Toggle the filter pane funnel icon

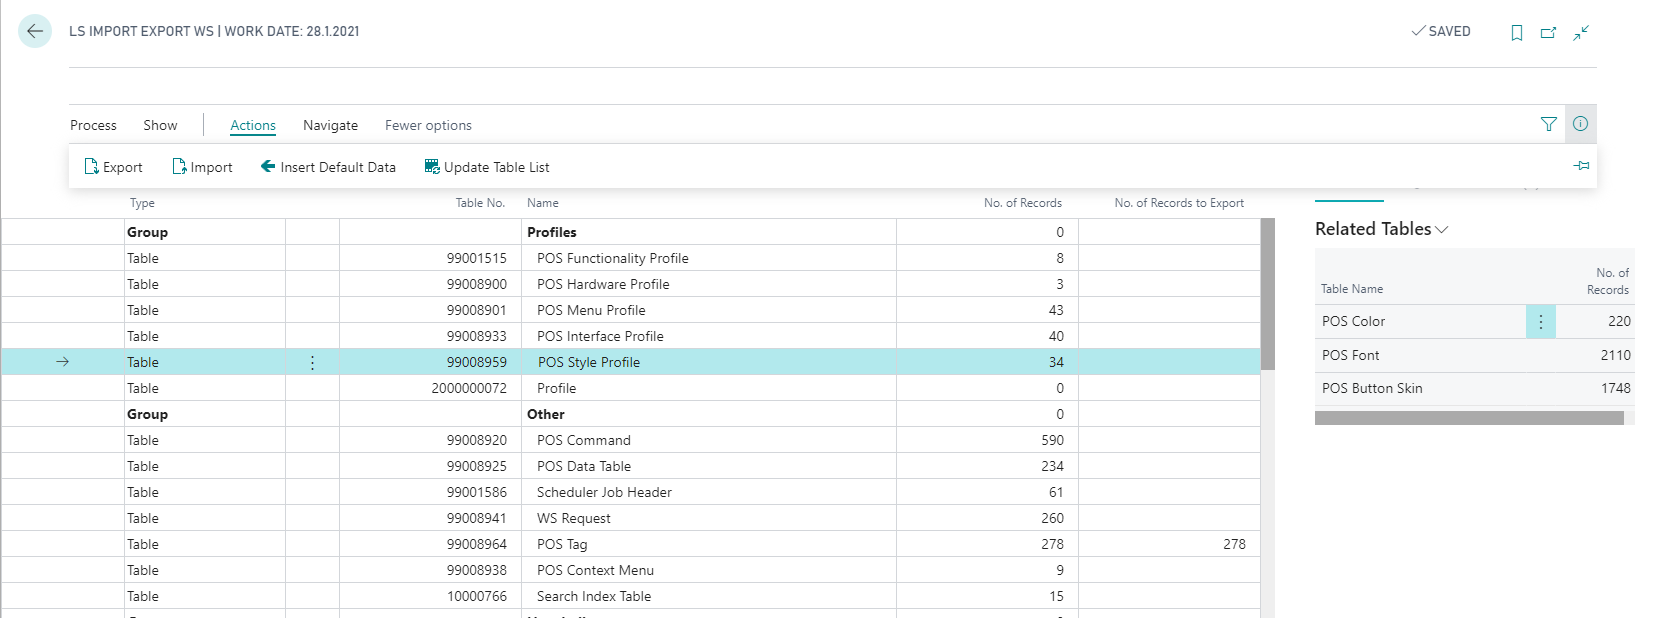(x=1548, y=125)
